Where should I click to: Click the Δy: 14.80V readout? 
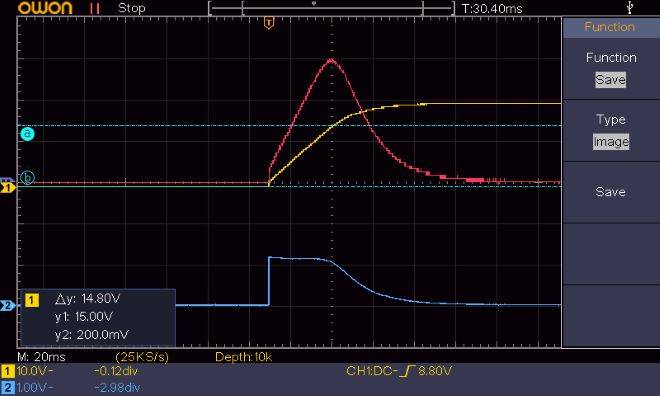(x=88, y=299)
